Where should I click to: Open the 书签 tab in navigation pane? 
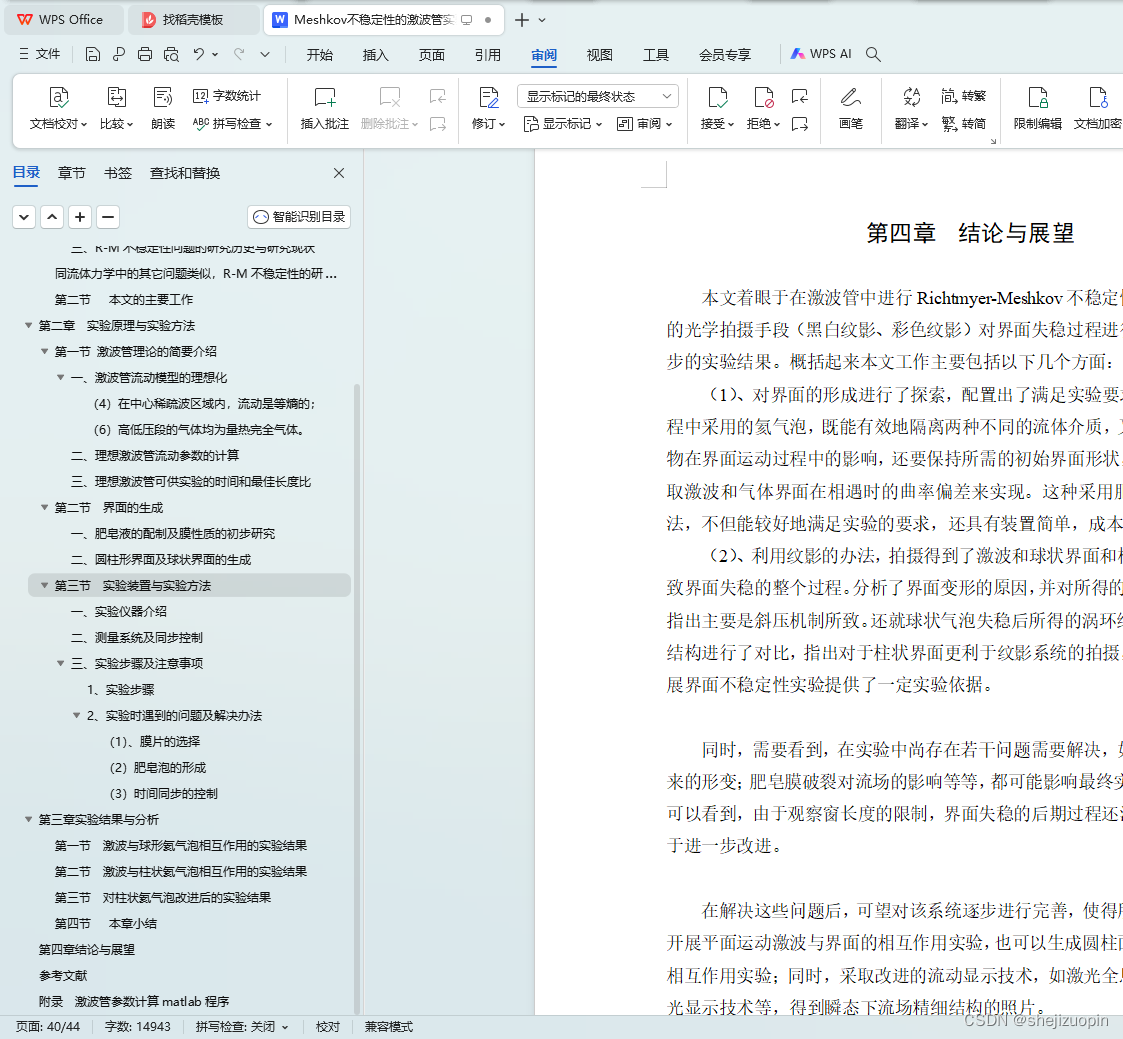[117, 173]
